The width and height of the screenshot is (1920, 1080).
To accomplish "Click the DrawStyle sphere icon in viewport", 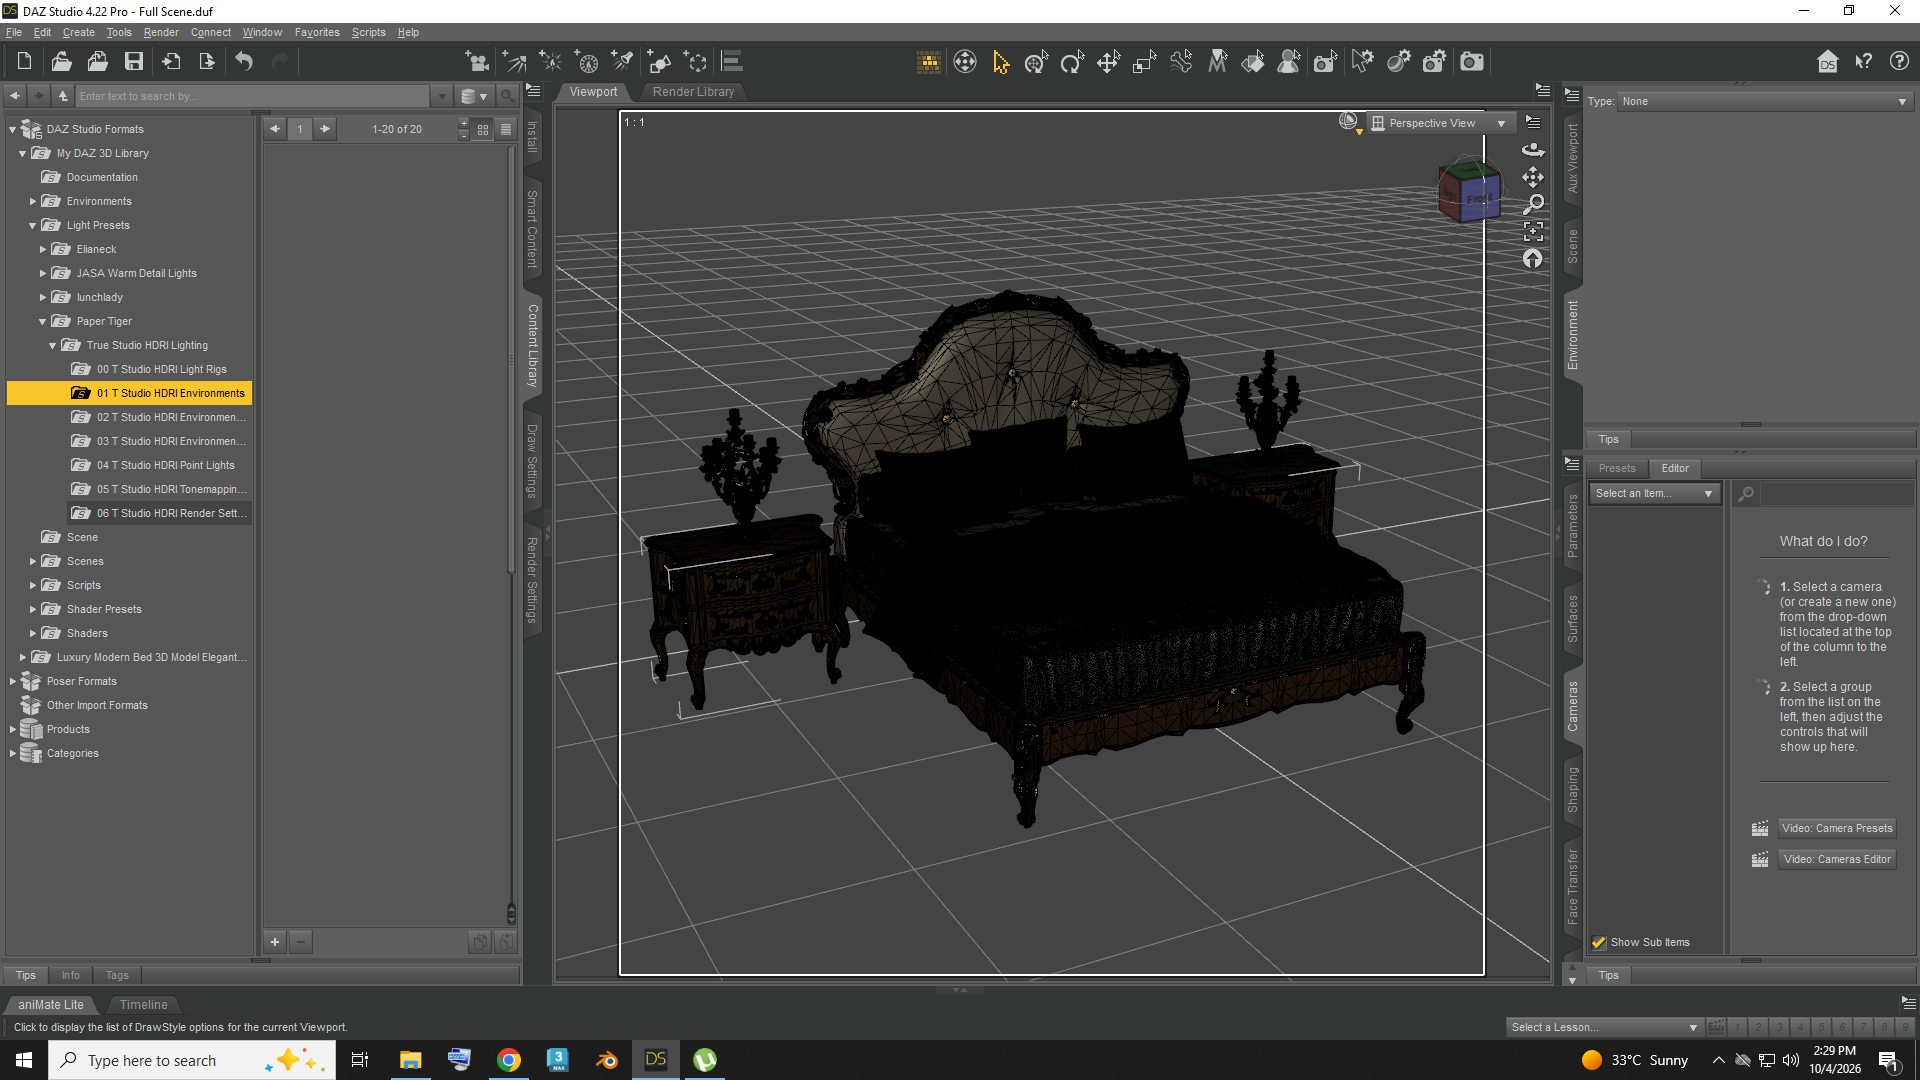I will (1350, 122).
